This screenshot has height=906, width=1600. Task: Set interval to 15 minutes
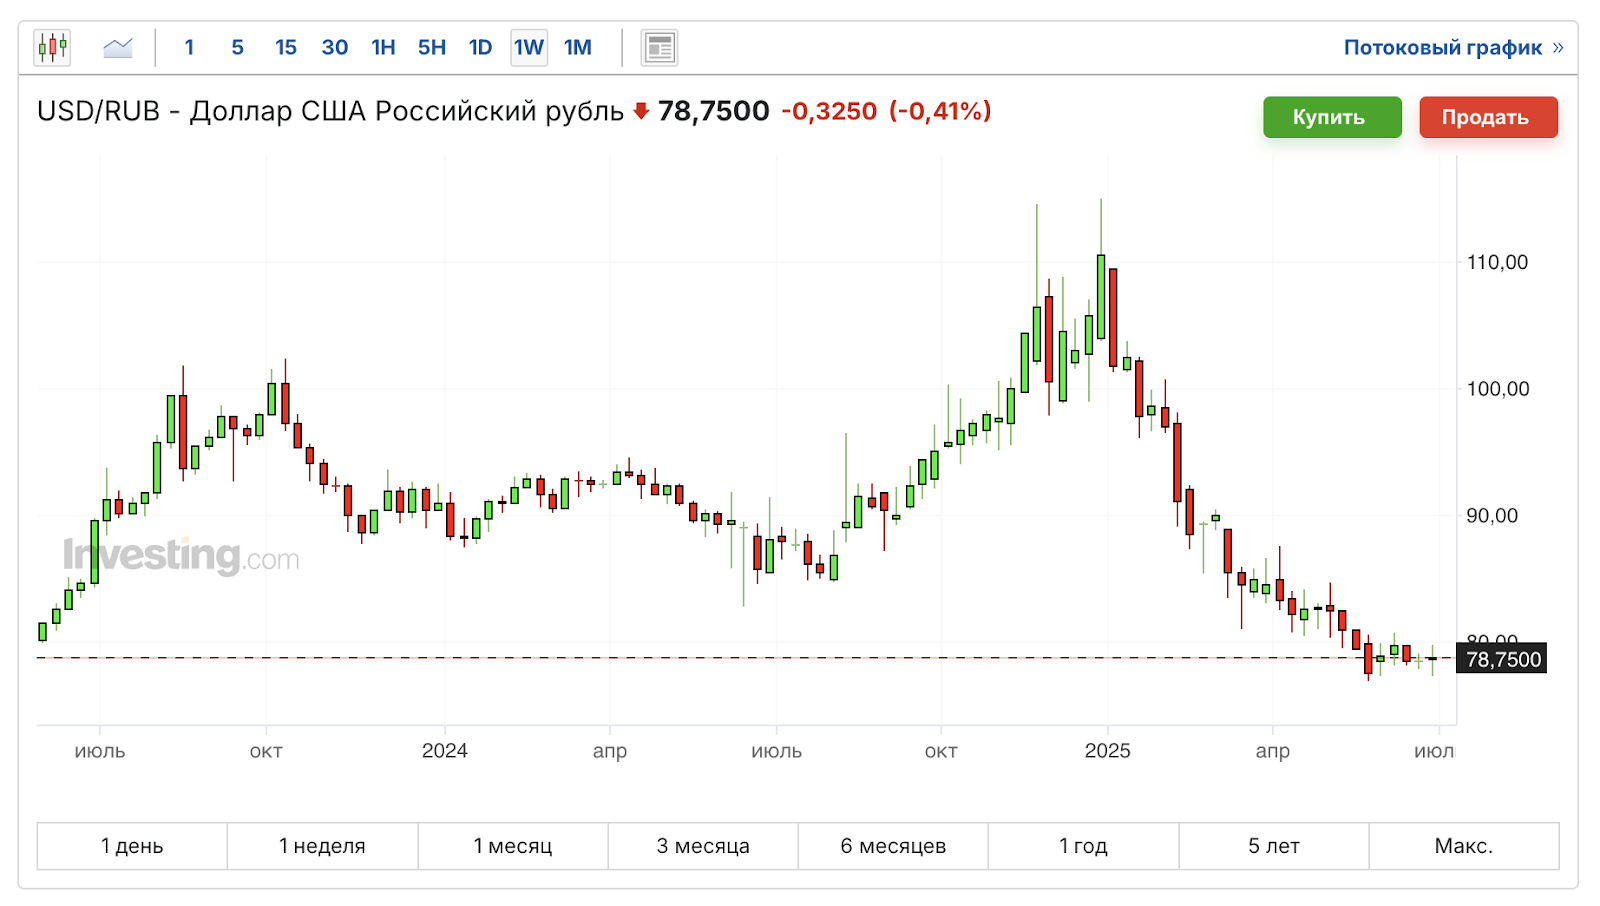pyautogui.click(x=286, y=47)
